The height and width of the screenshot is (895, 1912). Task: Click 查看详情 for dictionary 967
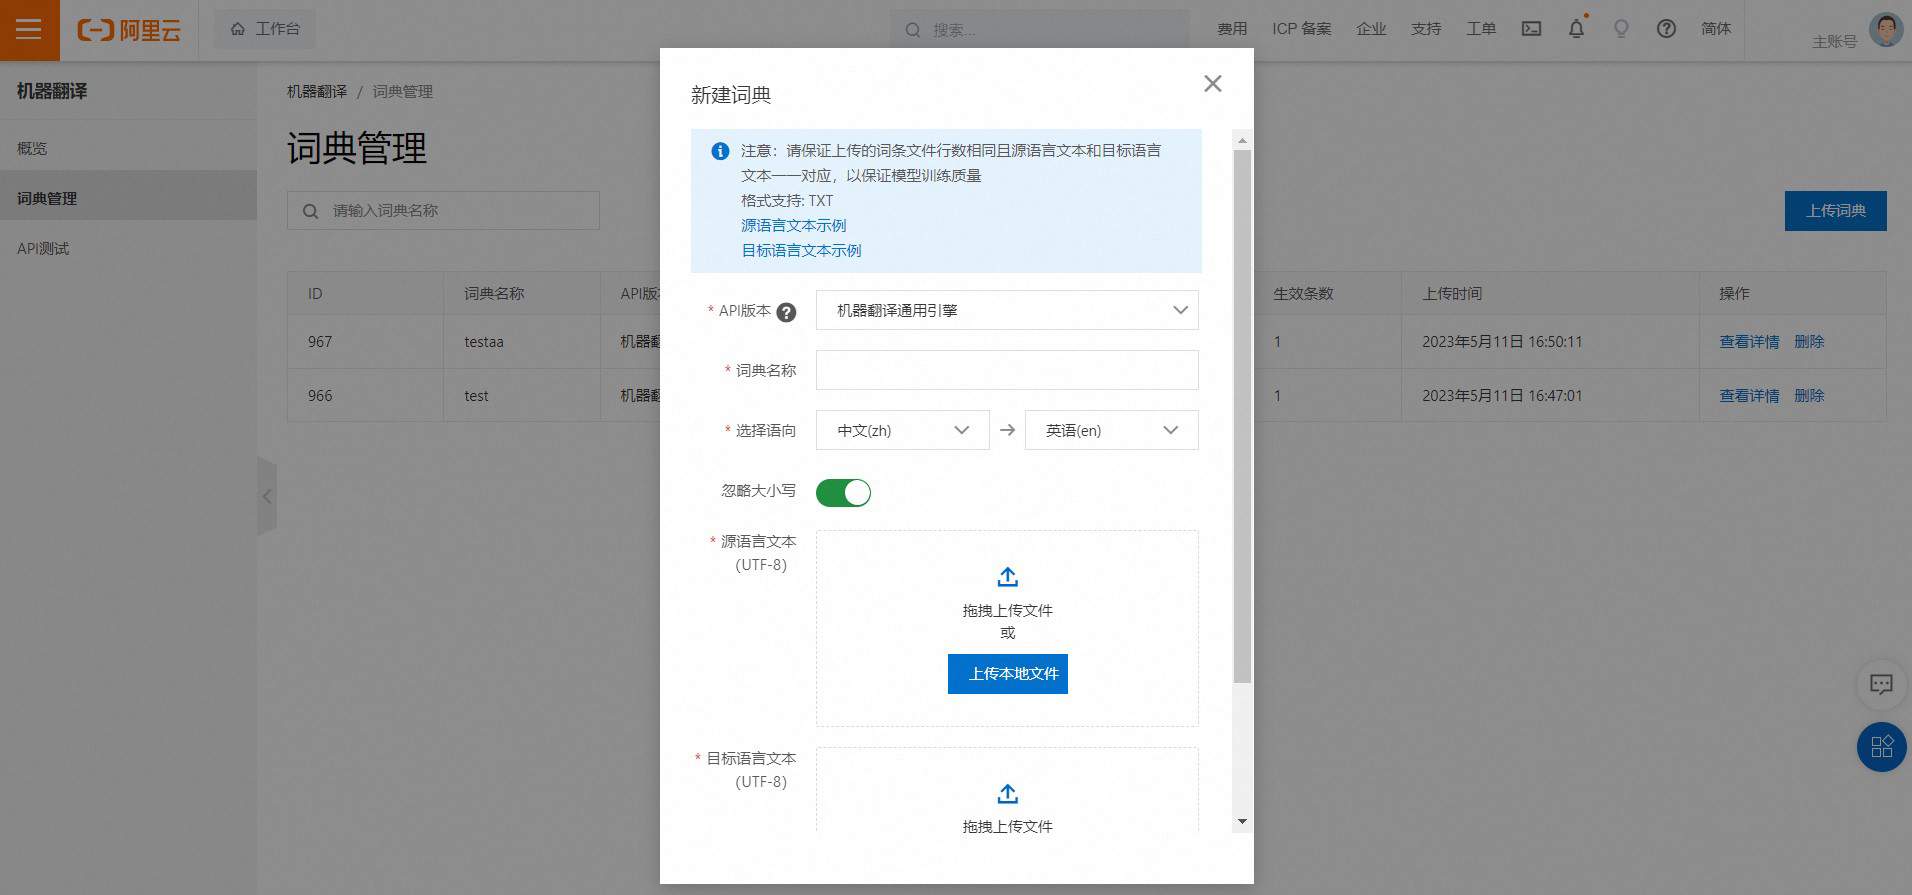1749,342
